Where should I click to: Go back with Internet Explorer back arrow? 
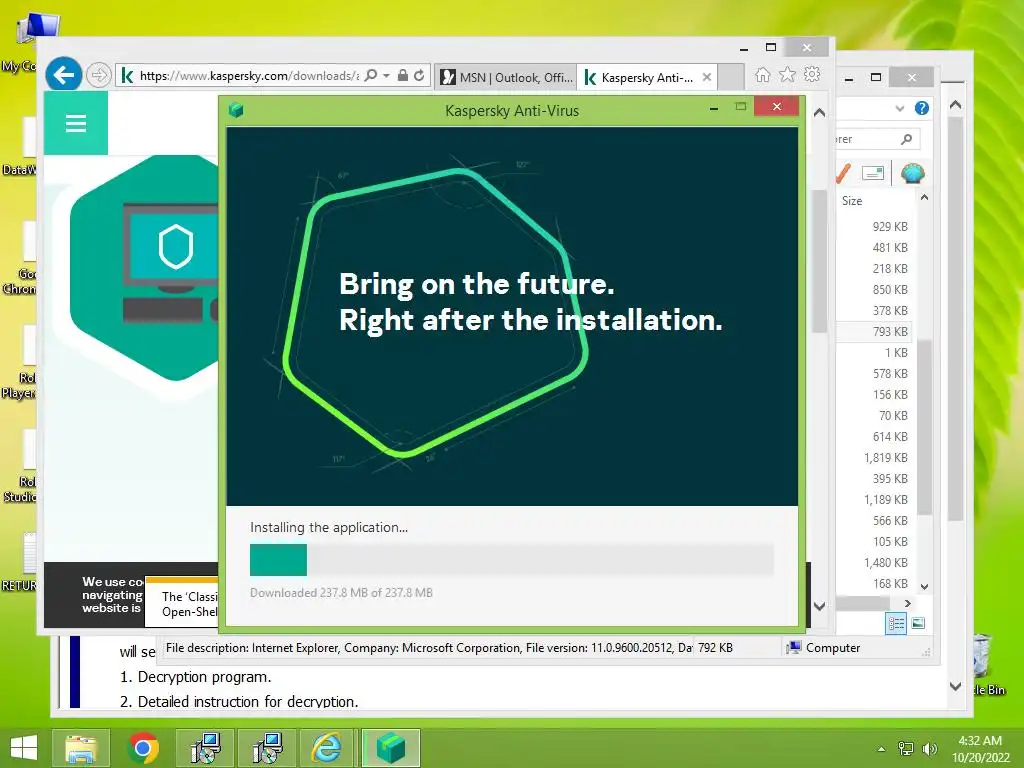coord(63,76)
